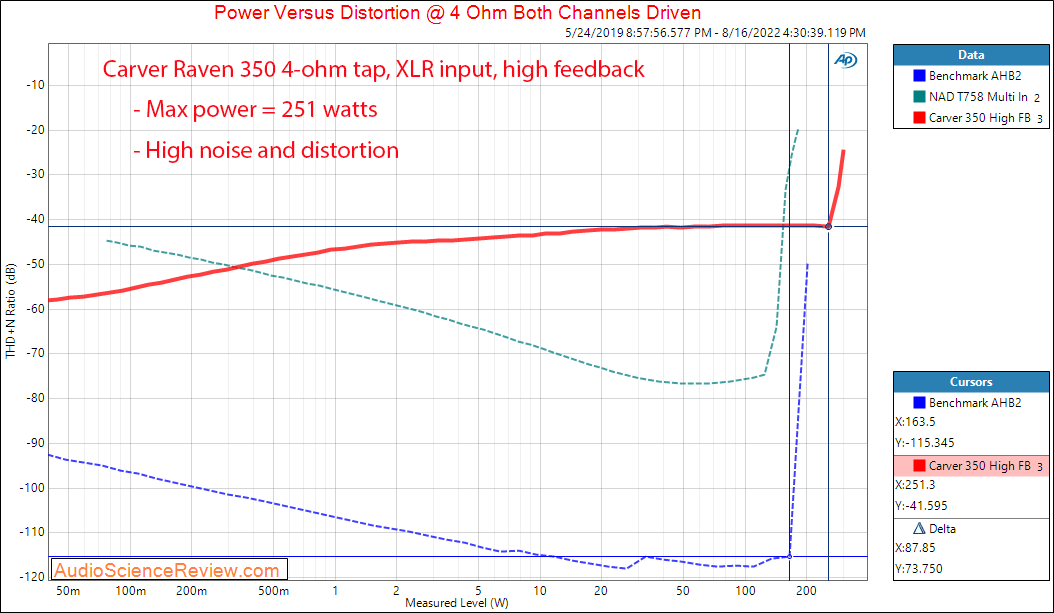This screenshot has width=1054, height=613.
Task: Click the delta Y:73.750 value
Action: click(x=919, y=569)
